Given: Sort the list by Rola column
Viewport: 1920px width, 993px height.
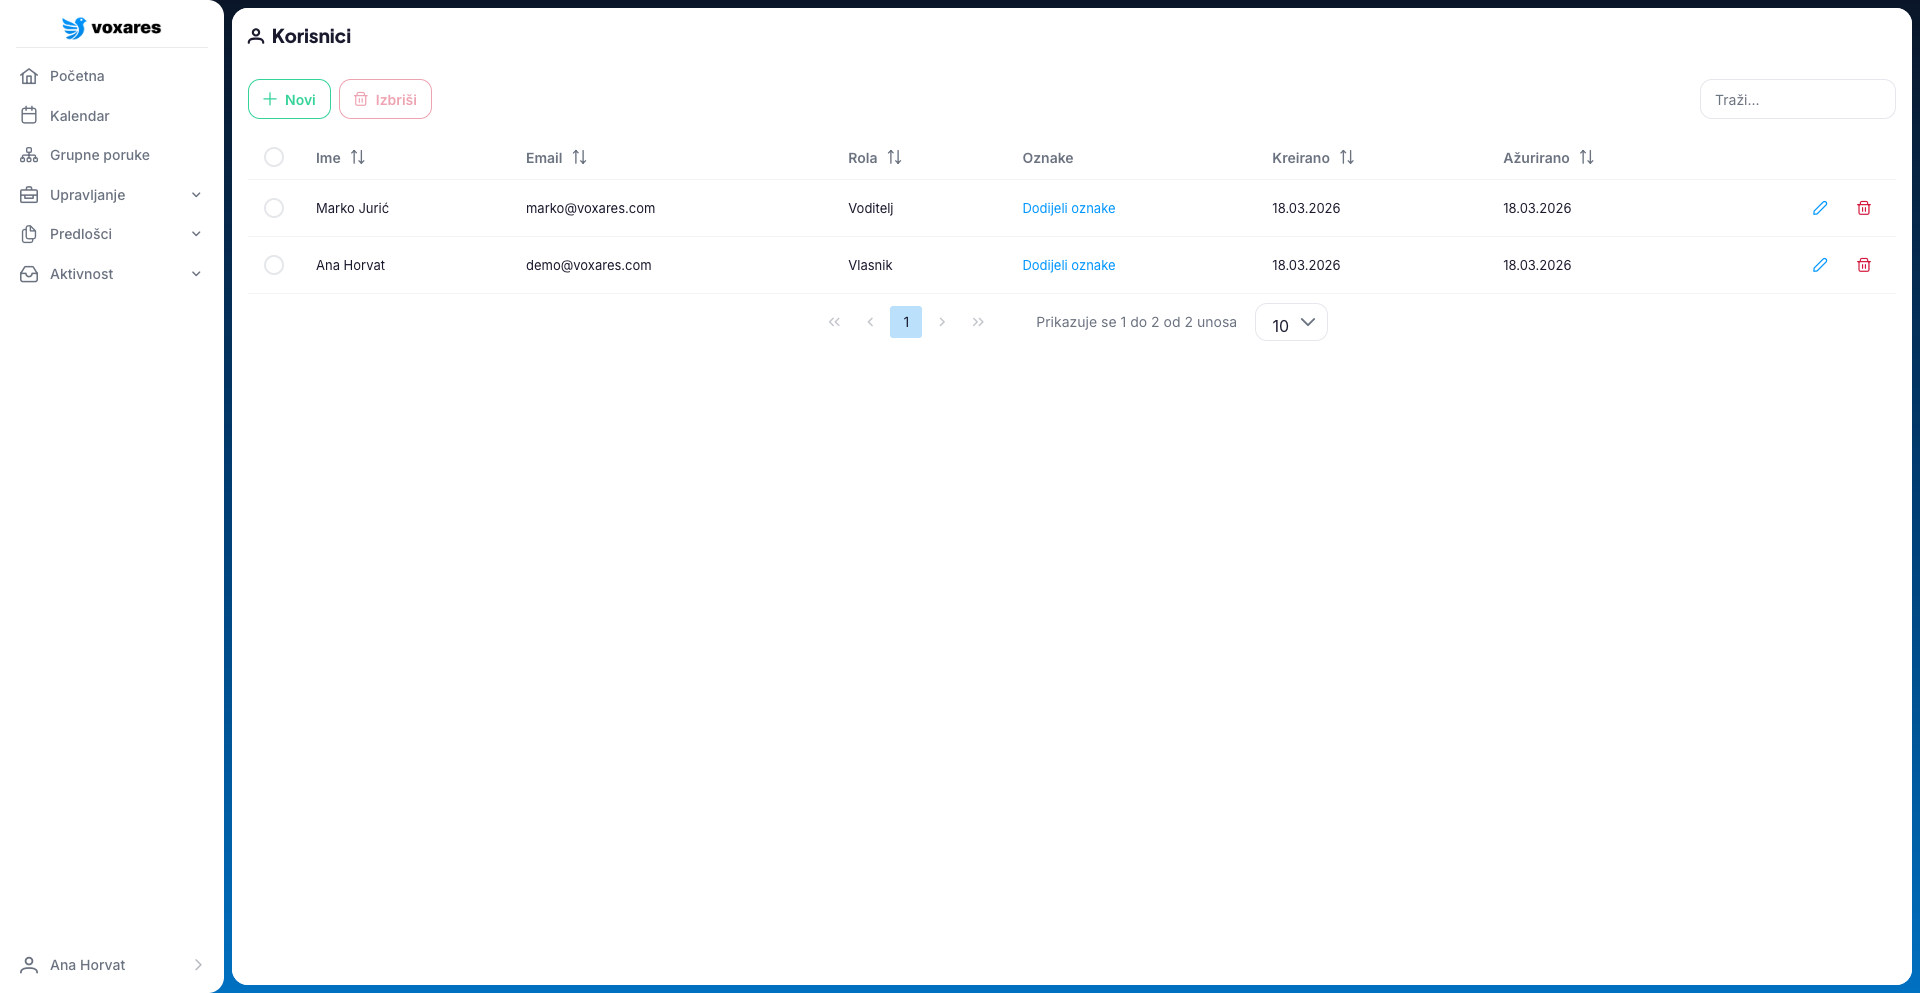Looking at the screenshot, I should pyautogui.click(x=894, y=158).
